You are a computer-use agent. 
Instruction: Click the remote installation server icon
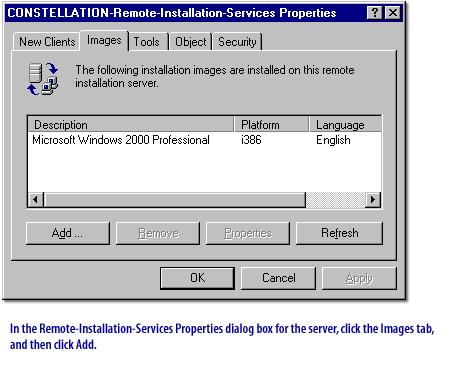coord(43,79)
